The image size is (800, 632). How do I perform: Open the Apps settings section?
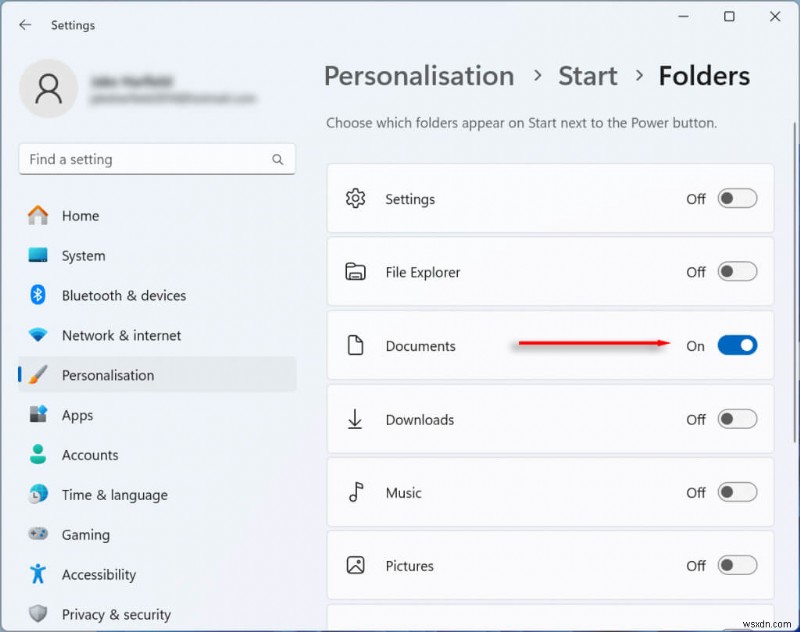157,415
